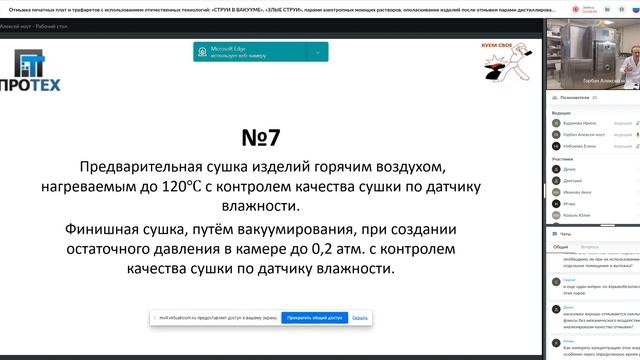Click the resize handle between users and chats
The width and height of the screenshot is (640, 360).
pyautogui.click(x=607, y=225)
